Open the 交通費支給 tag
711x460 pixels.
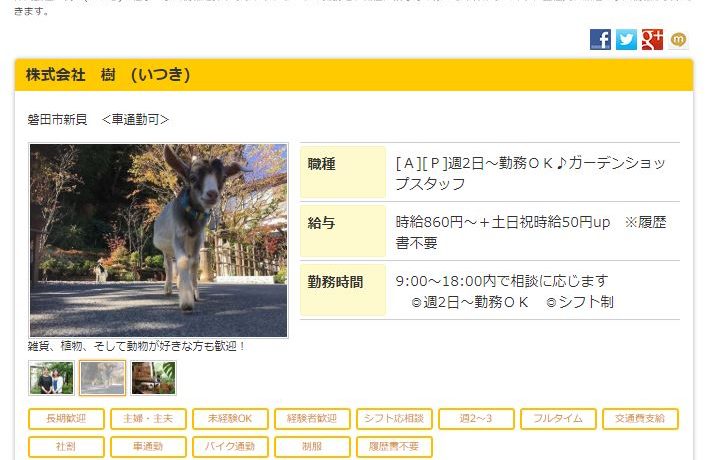coord(640,418)
